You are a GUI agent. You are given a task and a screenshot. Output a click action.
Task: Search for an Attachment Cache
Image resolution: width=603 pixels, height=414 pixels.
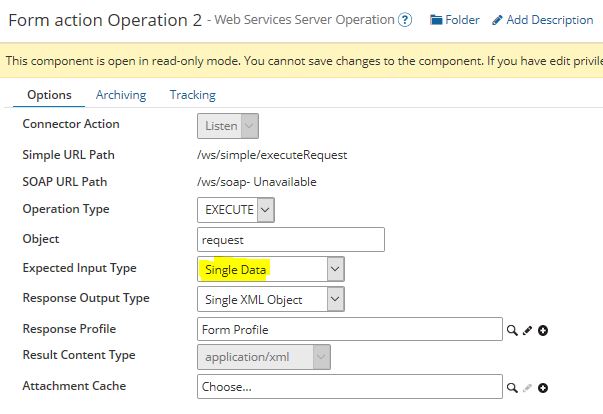(x=512, y=387)
